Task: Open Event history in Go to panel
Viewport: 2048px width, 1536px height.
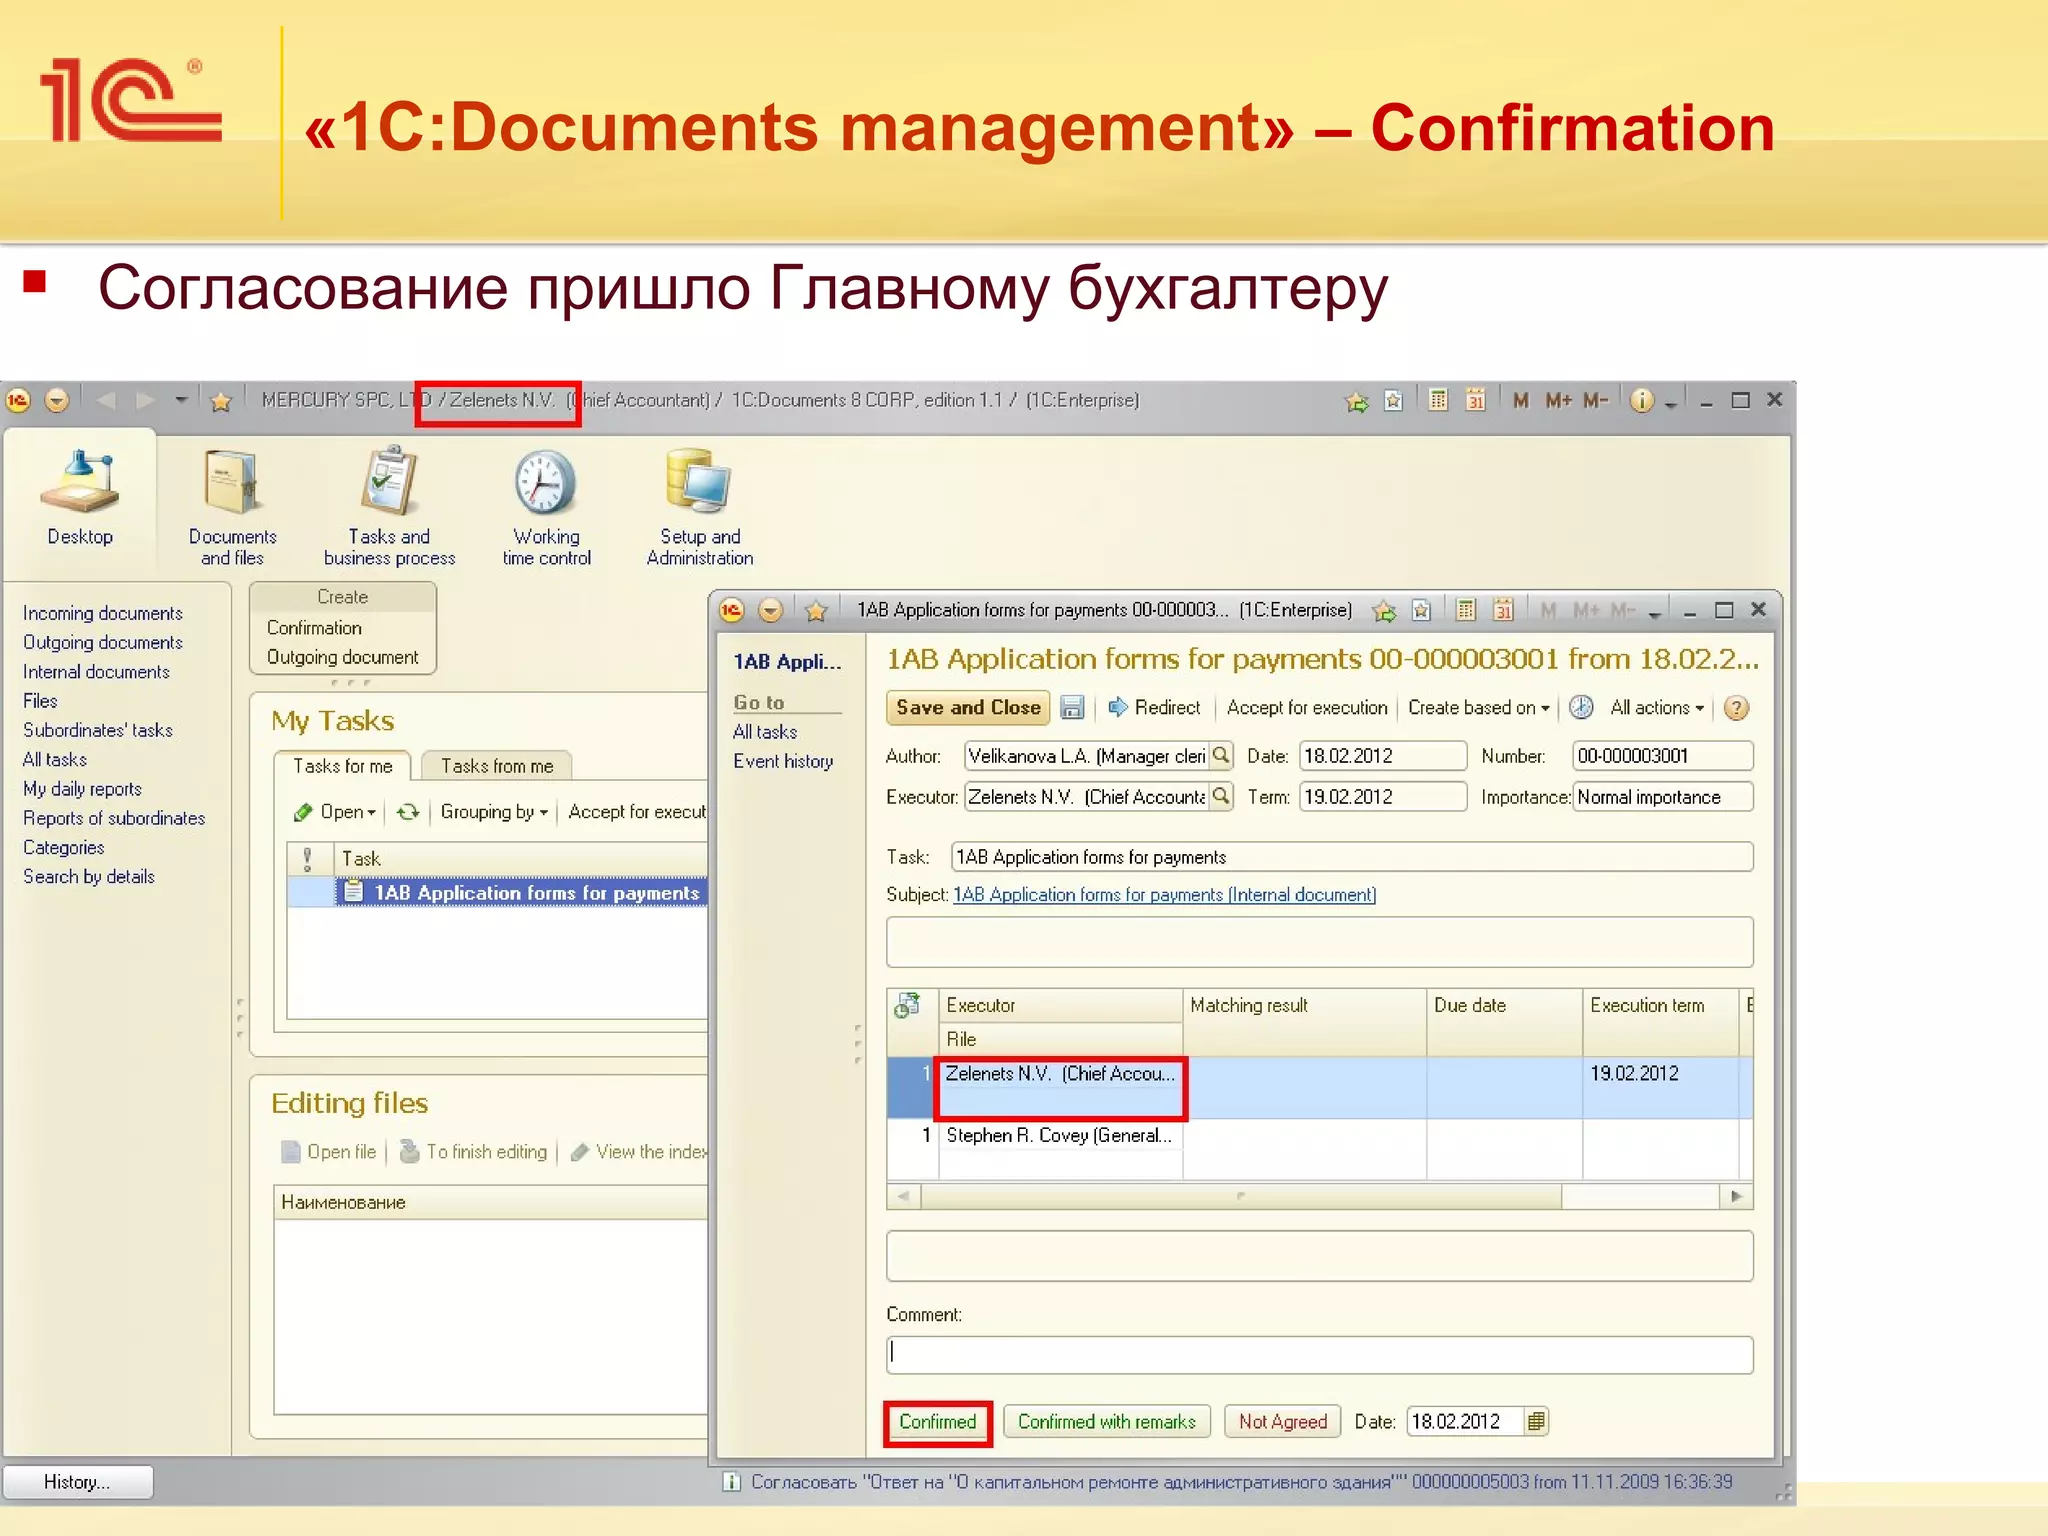Action: (x=783, y=761)
